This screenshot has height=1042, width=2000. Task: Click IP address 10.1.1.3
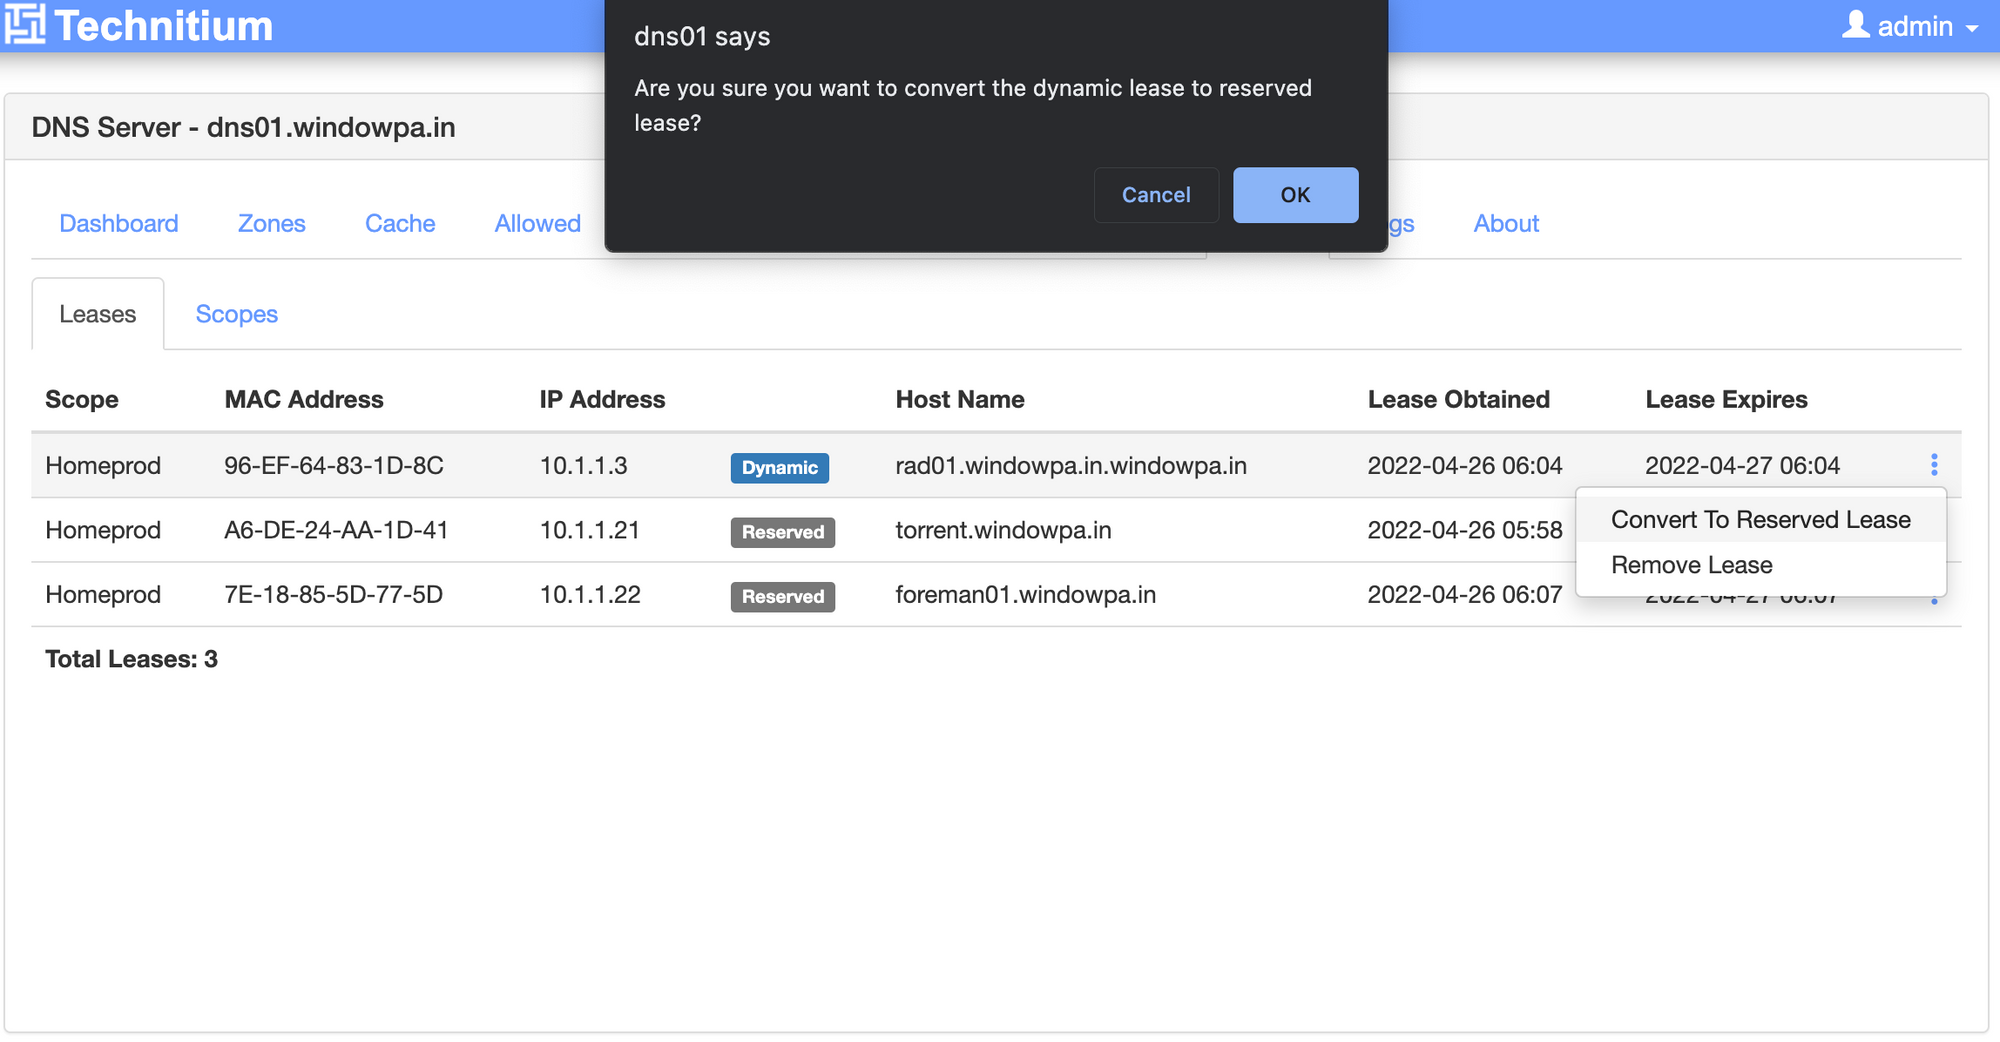584,466
